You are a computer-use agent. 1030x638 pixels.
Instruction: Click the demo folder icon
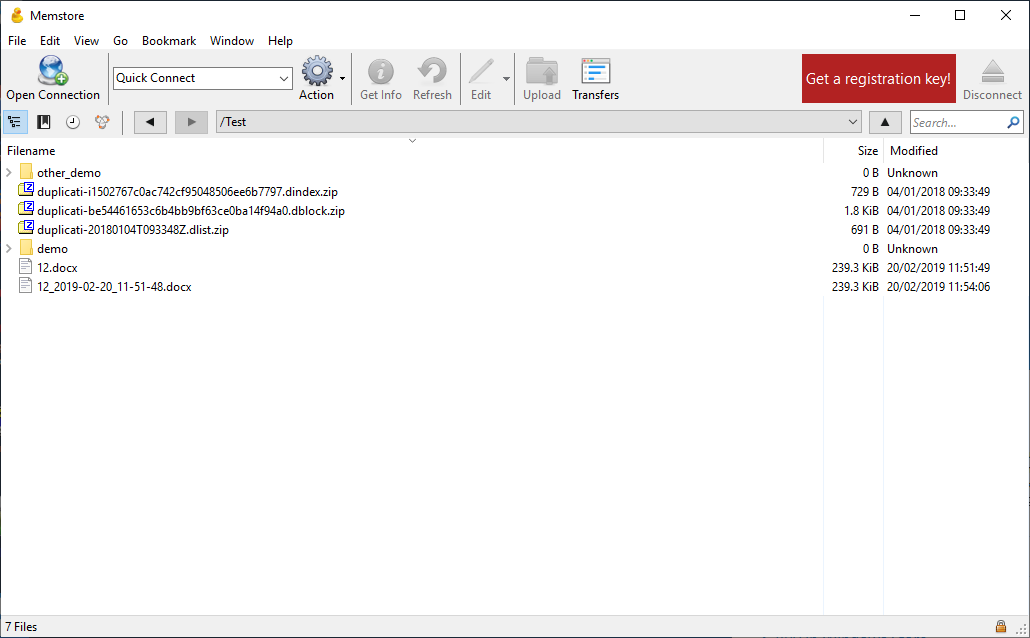[26, 248]
